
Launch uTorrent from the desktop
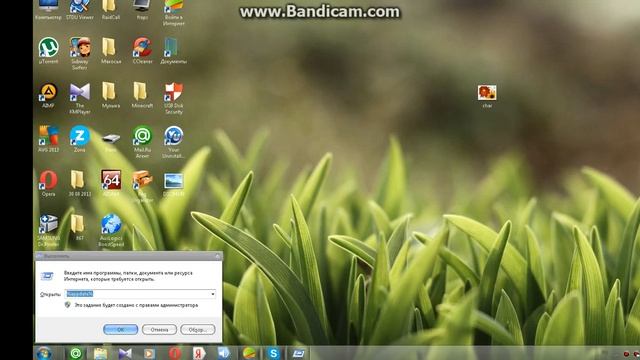(48, 50)
